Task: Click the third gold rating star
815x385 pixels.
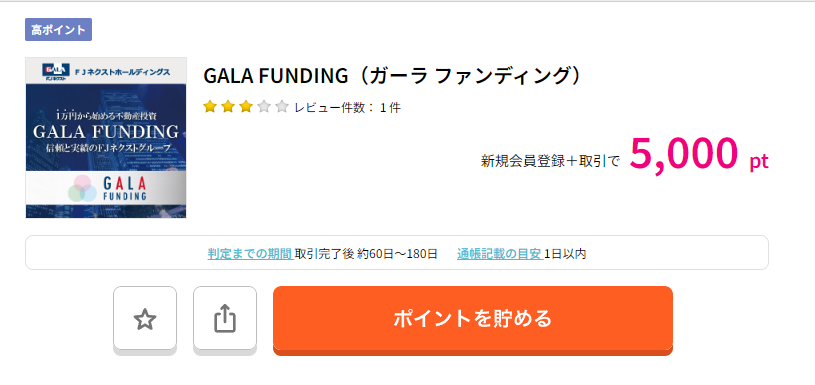Action: pos(246,107)
